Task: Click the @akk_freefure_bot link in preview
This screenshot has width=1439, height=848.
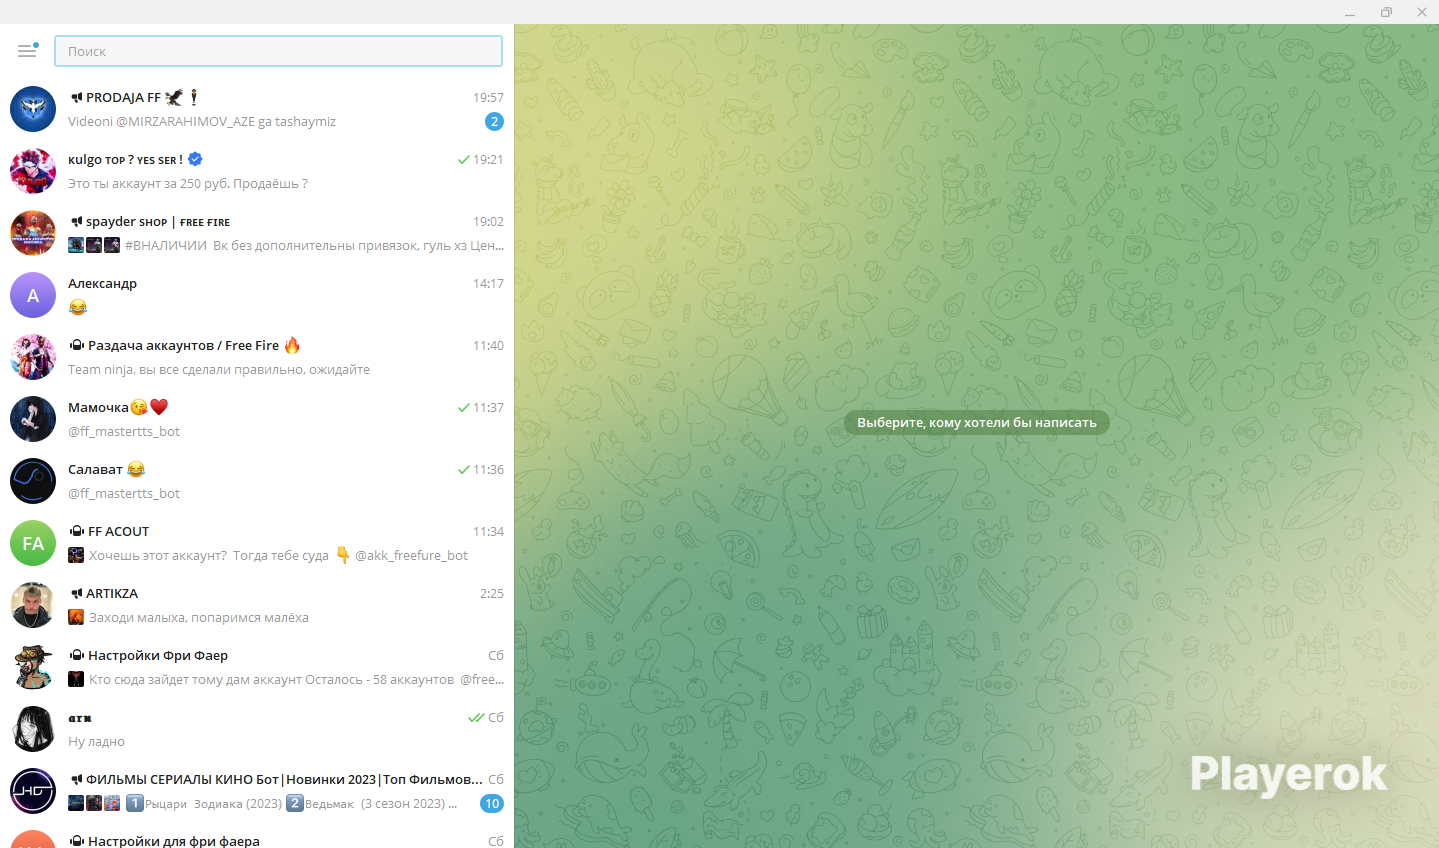Action: coord(411,556)
